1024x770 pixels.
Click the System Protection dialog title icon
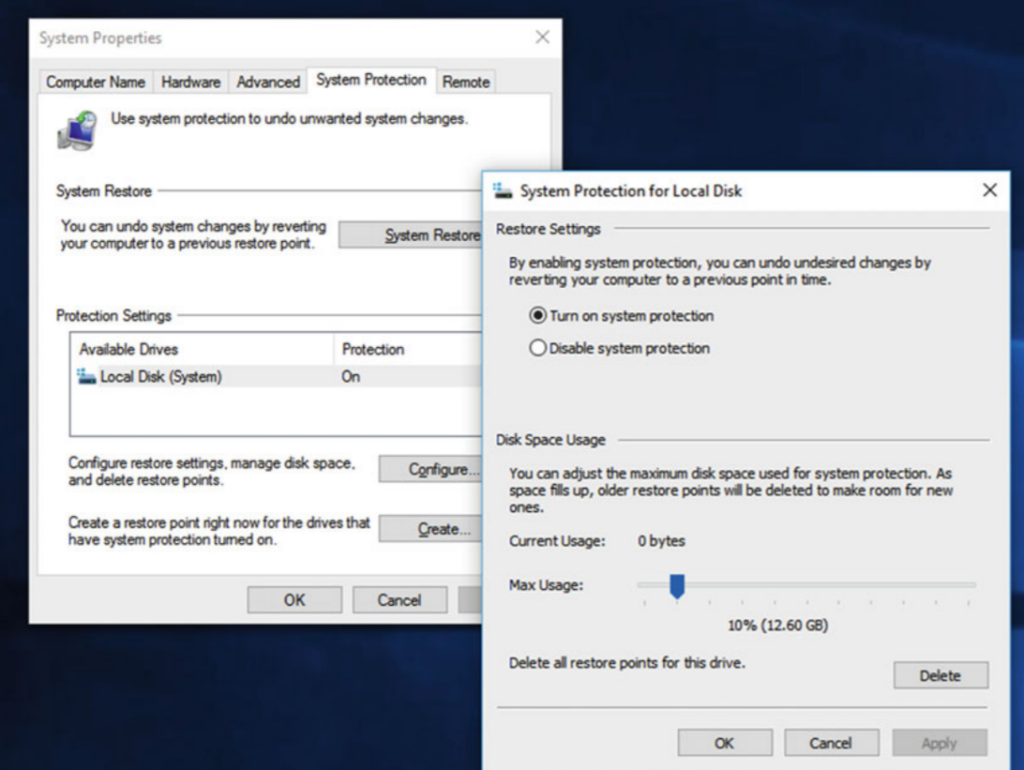(x=502, y=190)
